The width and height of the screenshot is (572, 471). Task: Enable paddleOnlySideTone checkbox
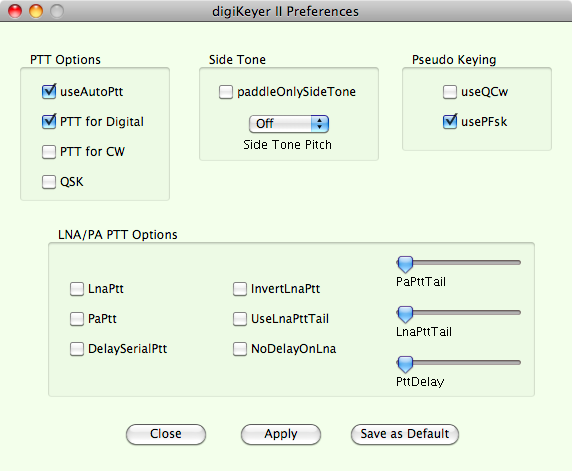[x=226, y=92]
